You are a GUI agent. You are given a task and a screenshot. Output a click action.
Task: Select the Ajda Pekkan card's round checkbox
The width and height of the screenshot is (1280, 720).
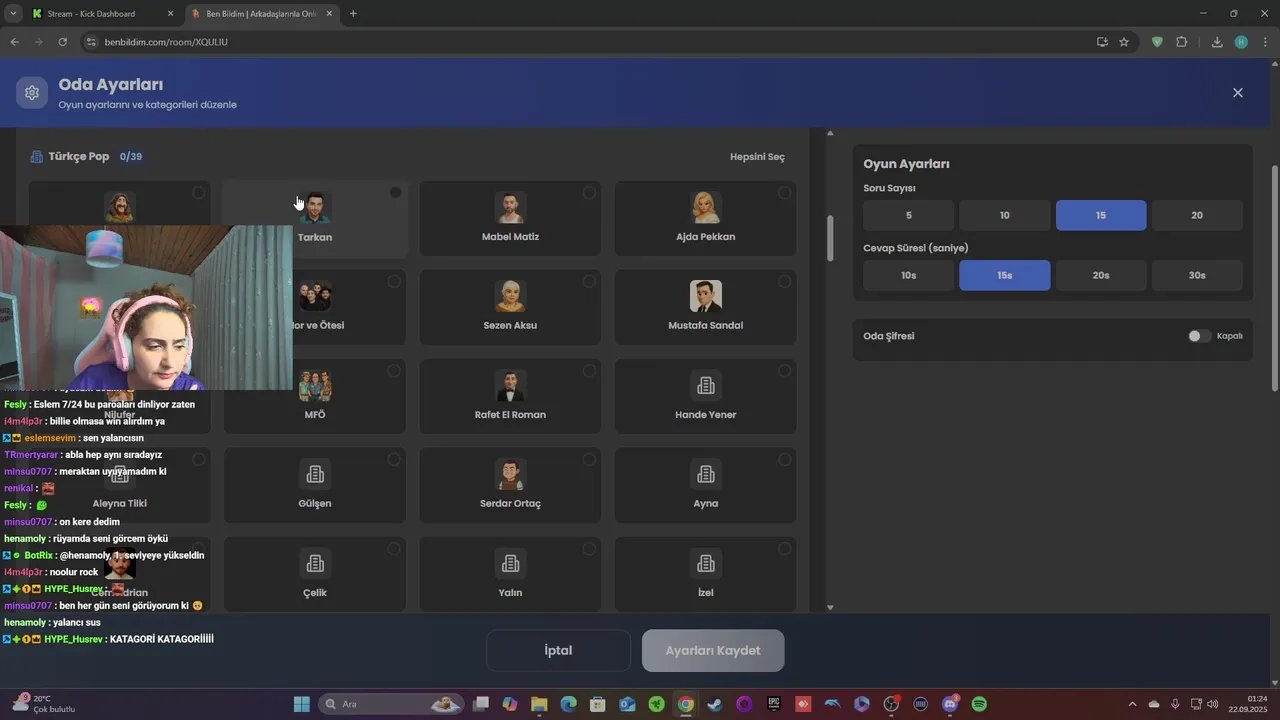coord(784,193)
